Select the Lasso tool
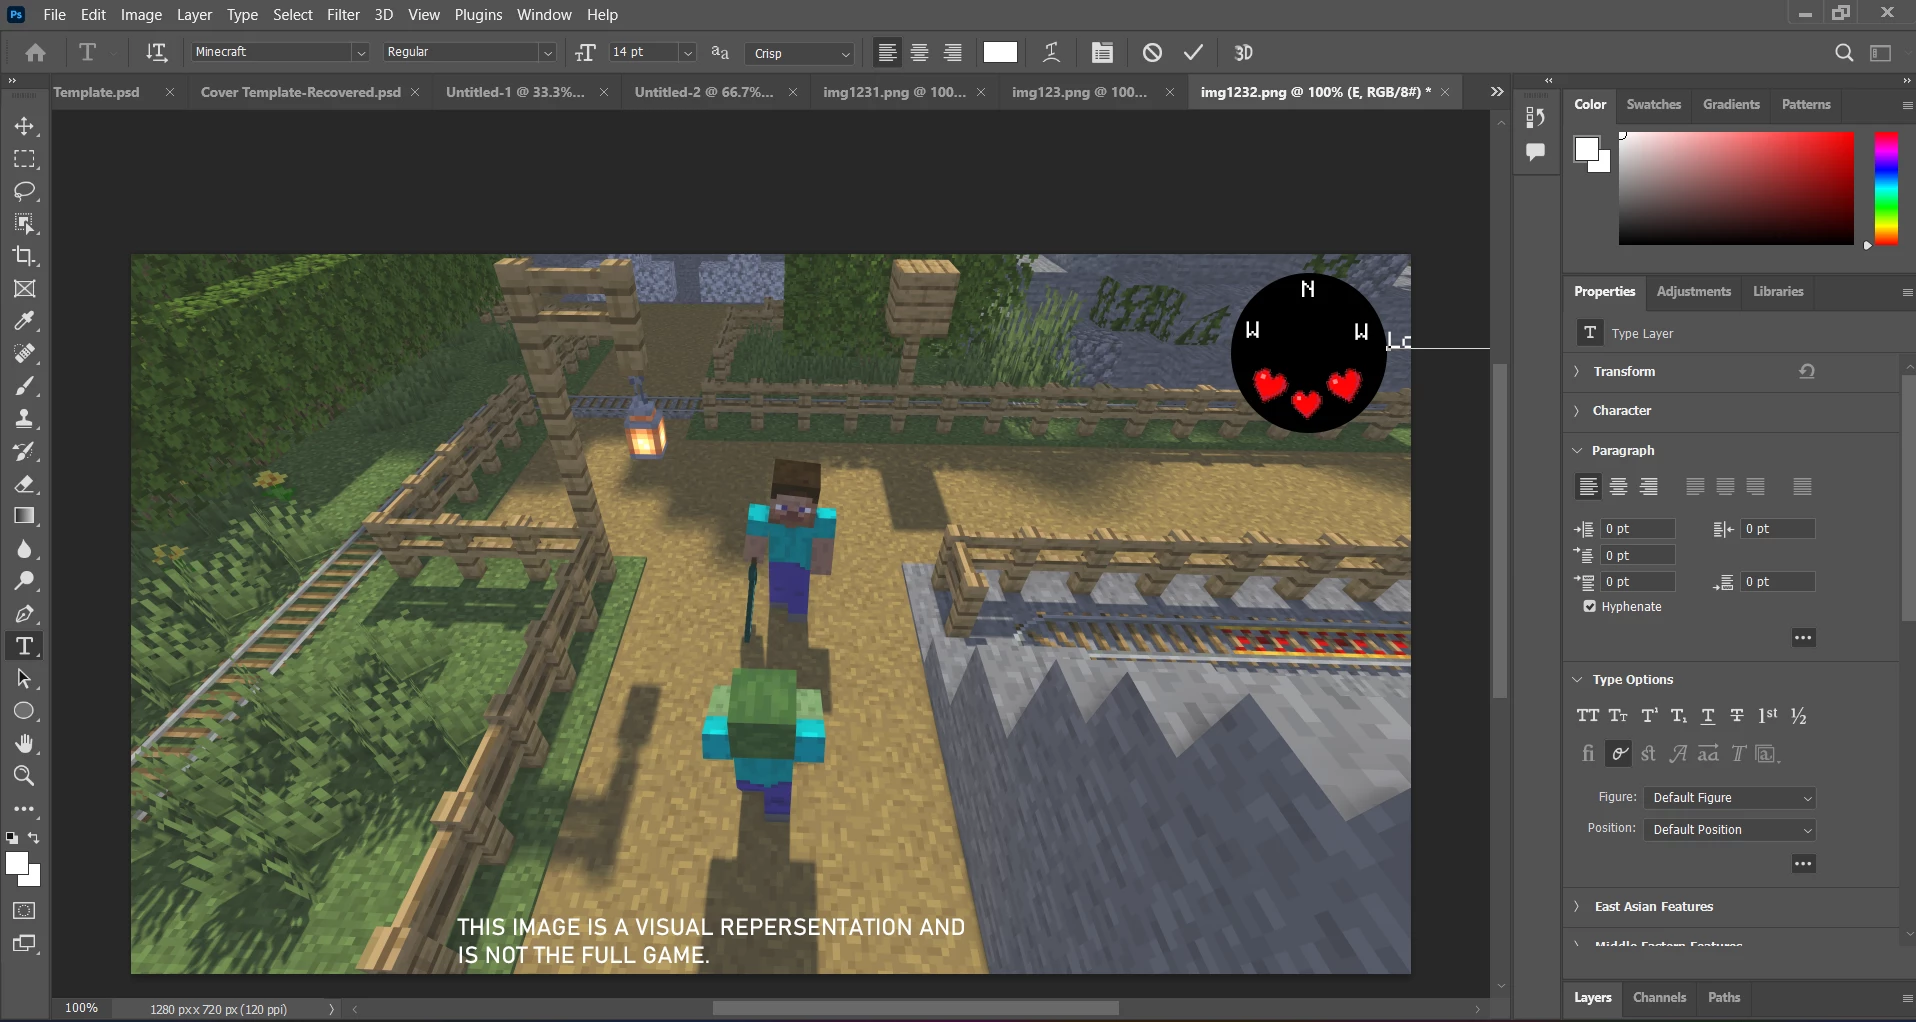The image size is (1916, 1022). 25,191
